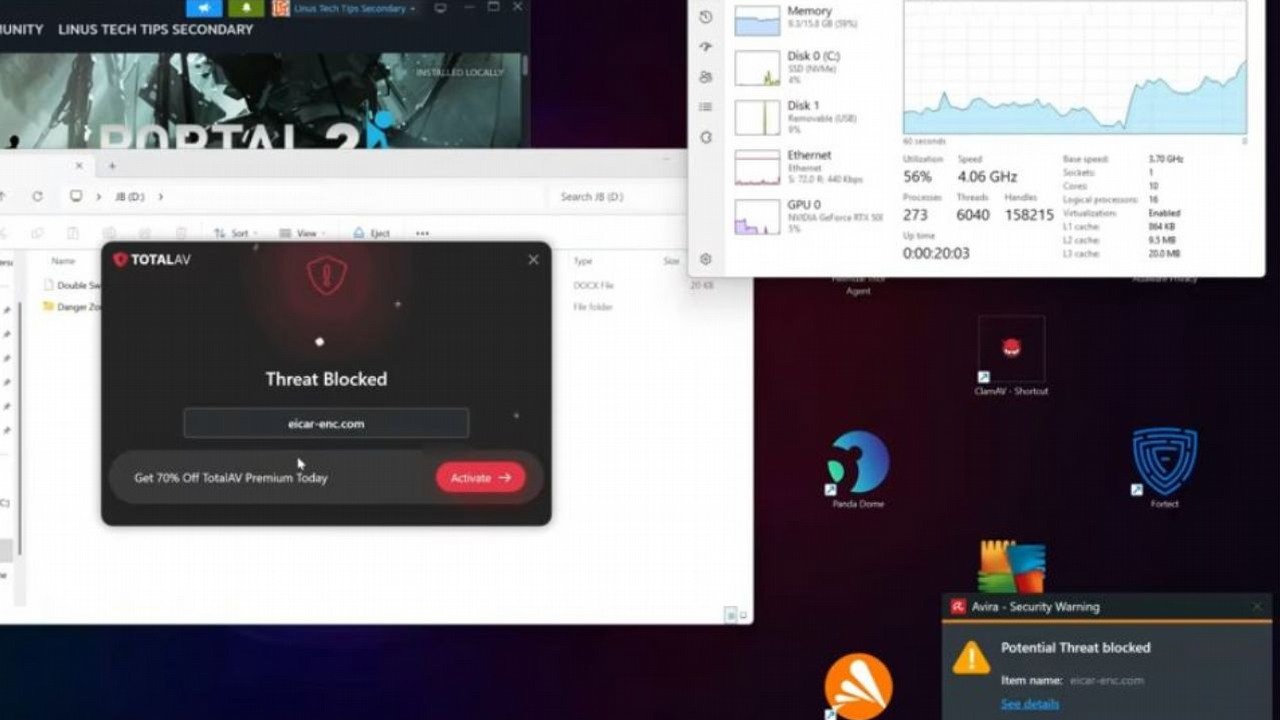Click the Steam announcements megaphone icon
Image resolution: width=1280 pixels, height=720 pixels.
(204, 9)
